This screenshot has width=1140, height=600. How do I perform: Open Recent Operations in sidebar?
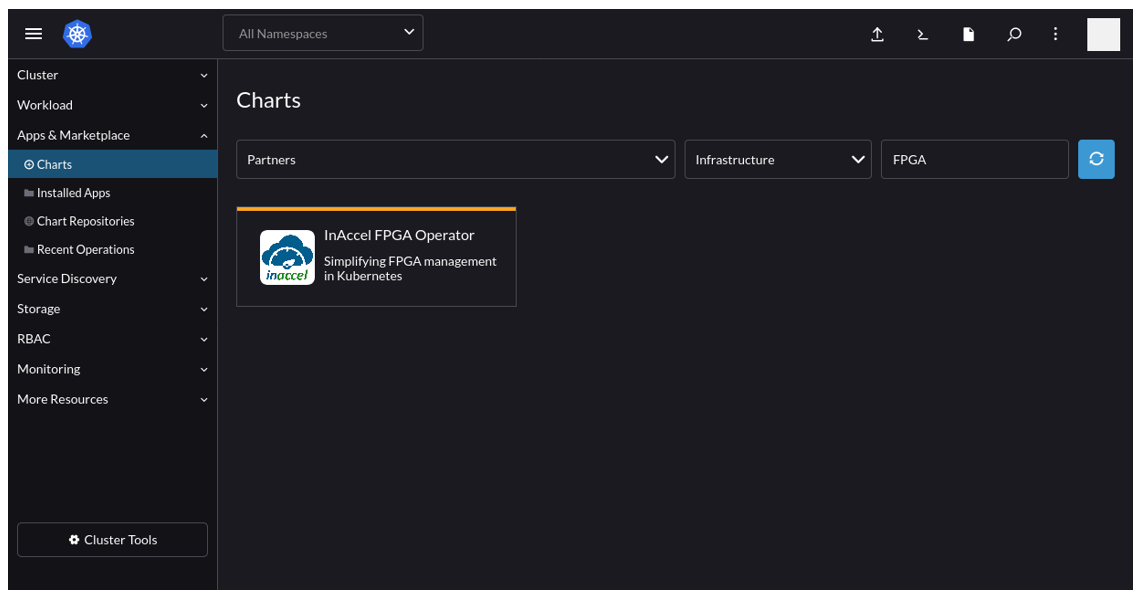tap(85, 250)
